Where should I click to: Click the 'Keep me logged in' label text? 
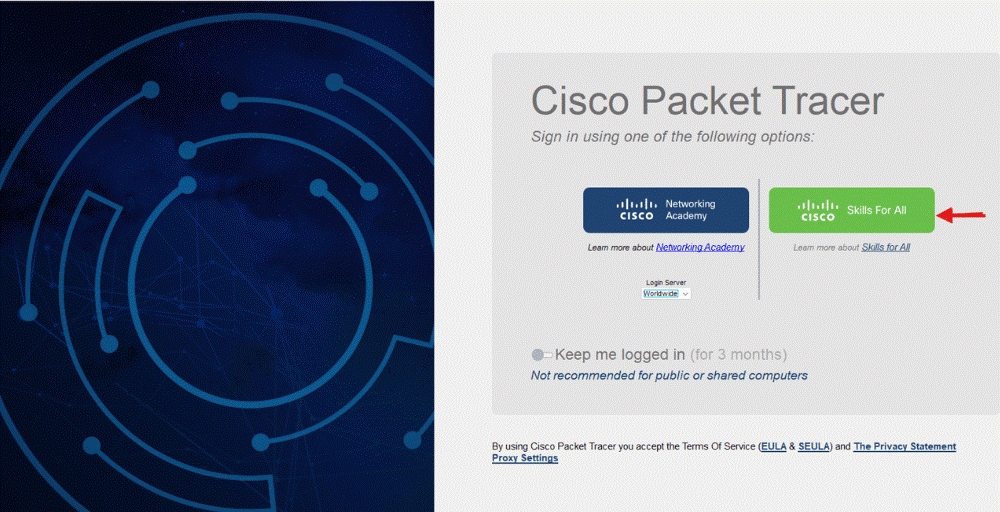[x=620, y=355]
